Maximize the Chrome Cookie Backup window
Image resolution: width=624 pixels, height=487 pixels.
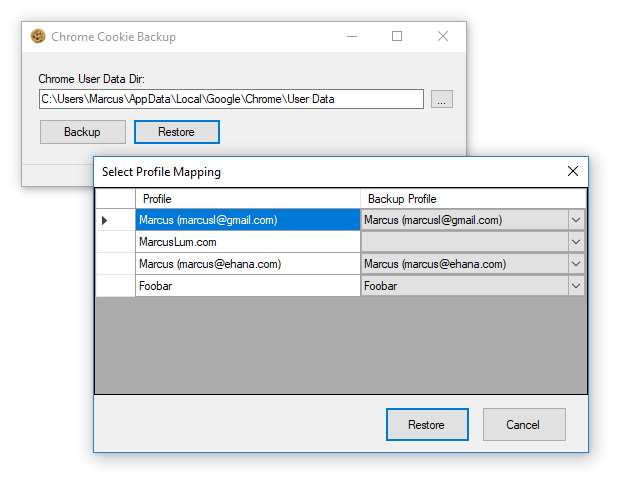(x=397, y=37)
